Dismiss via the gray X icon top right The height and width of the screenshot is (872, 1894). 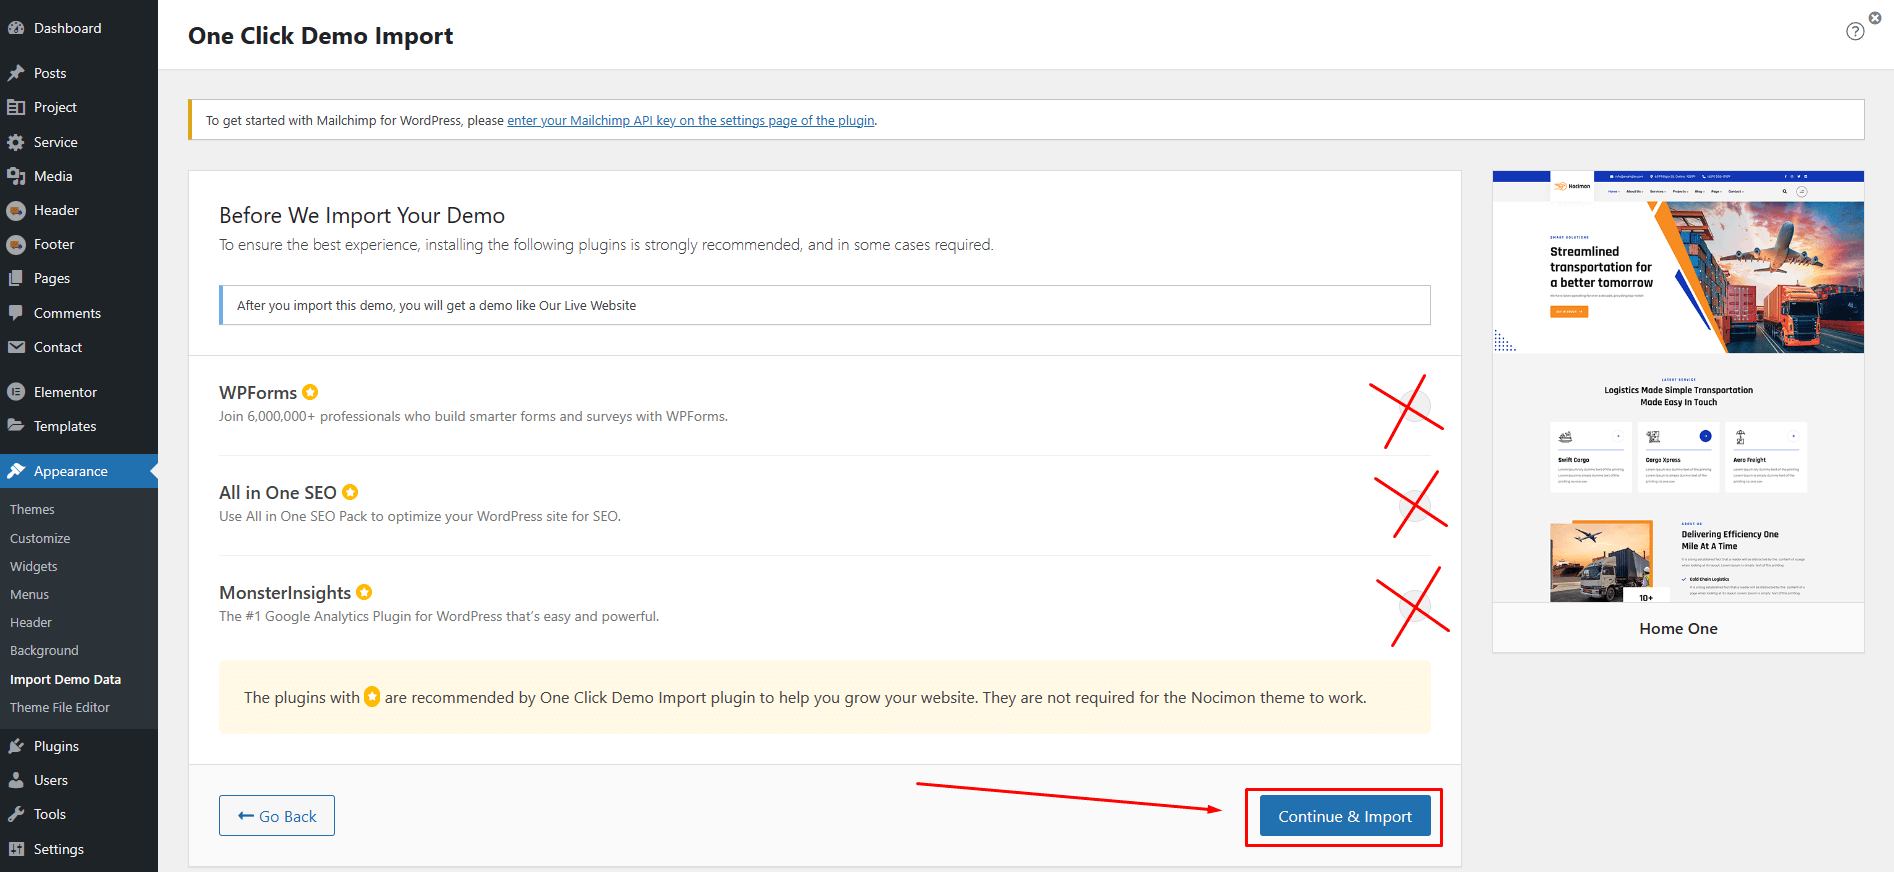1875,18
